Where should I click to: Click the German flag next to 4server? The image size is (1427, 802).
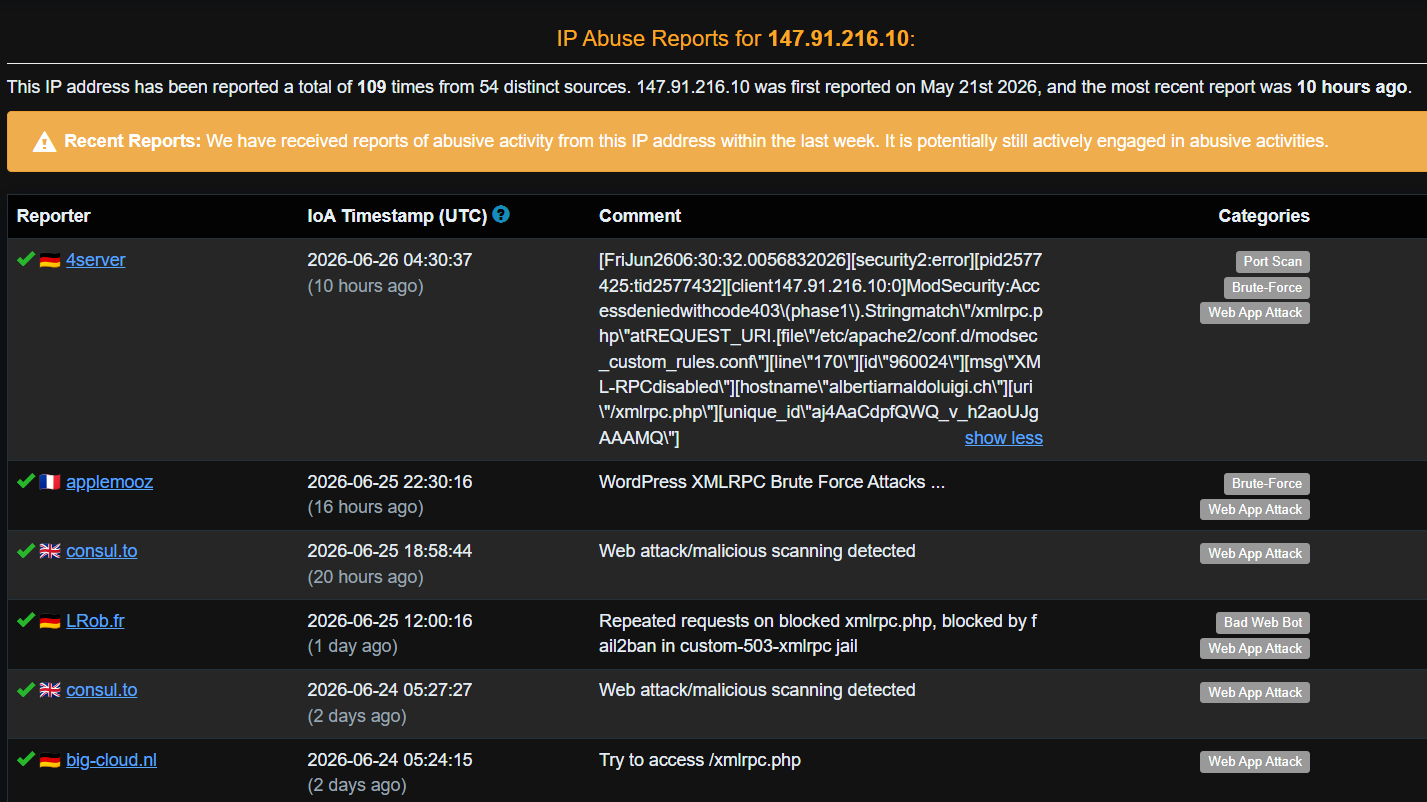click(x=50, y=261)
